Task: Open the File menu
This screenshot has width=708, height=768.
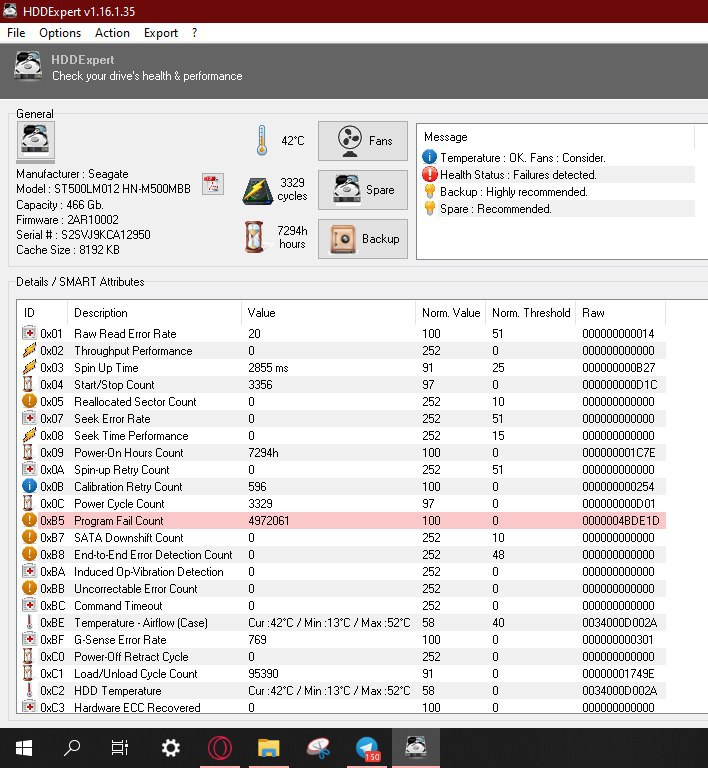Action: pyautogui.click(x=16, y=33)
